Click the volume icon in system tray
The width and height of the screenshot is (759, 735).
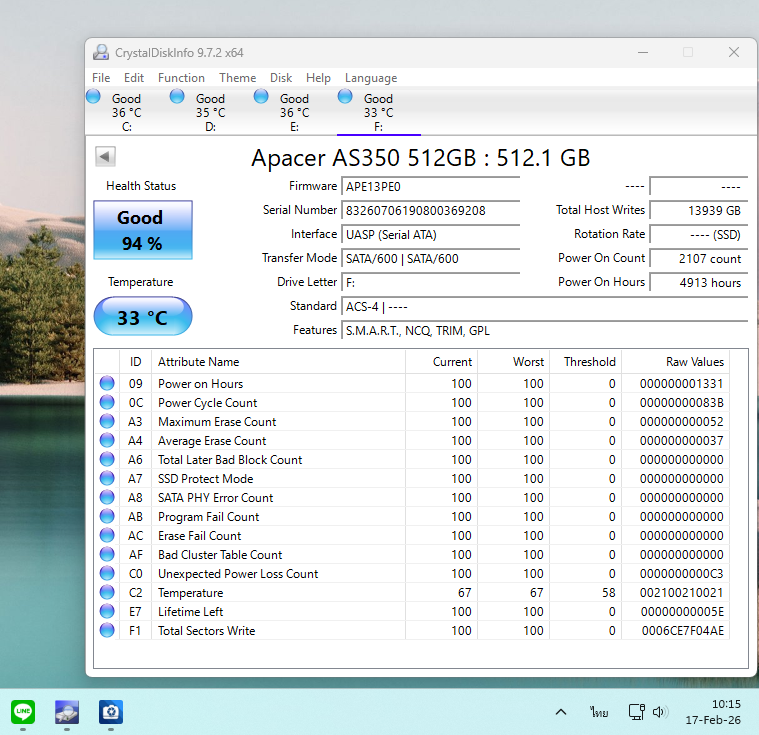pos(660,712)
